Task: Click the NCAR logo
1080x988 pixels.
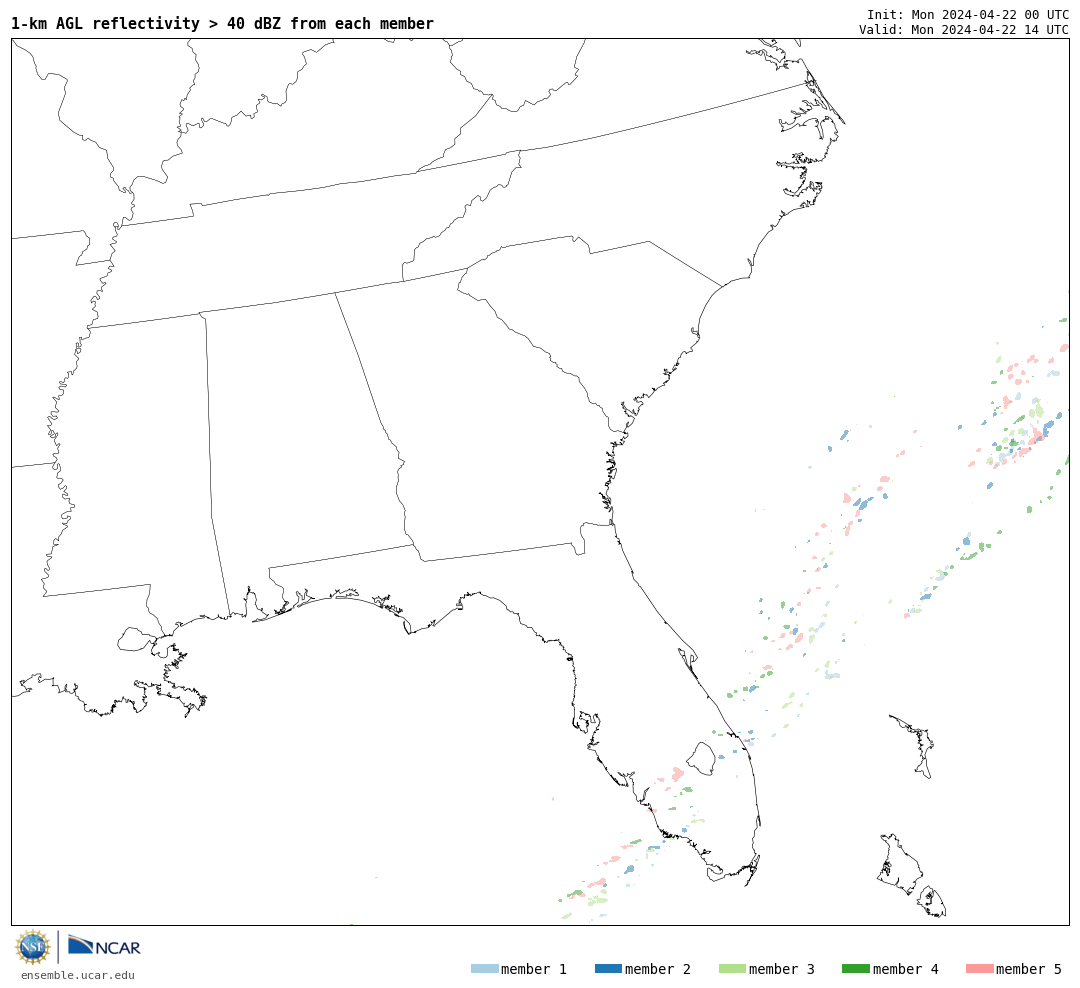Action: pyautogui.click(x=104, y=945)
